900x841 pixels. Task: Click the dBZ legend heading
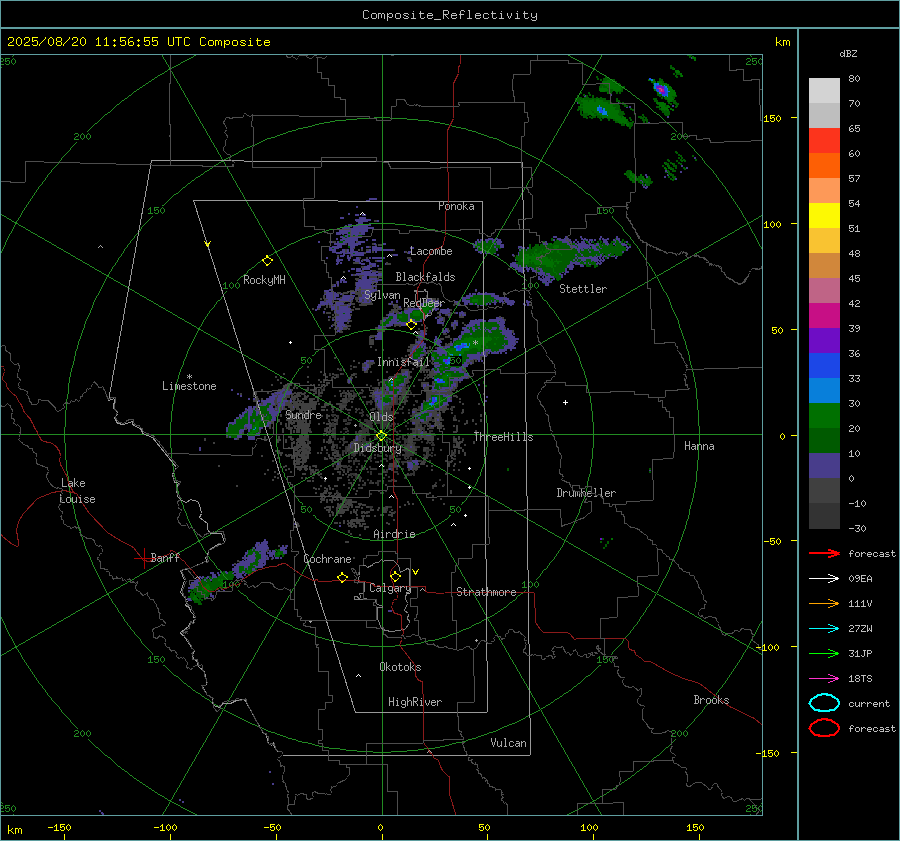click(x=848, y=53)
